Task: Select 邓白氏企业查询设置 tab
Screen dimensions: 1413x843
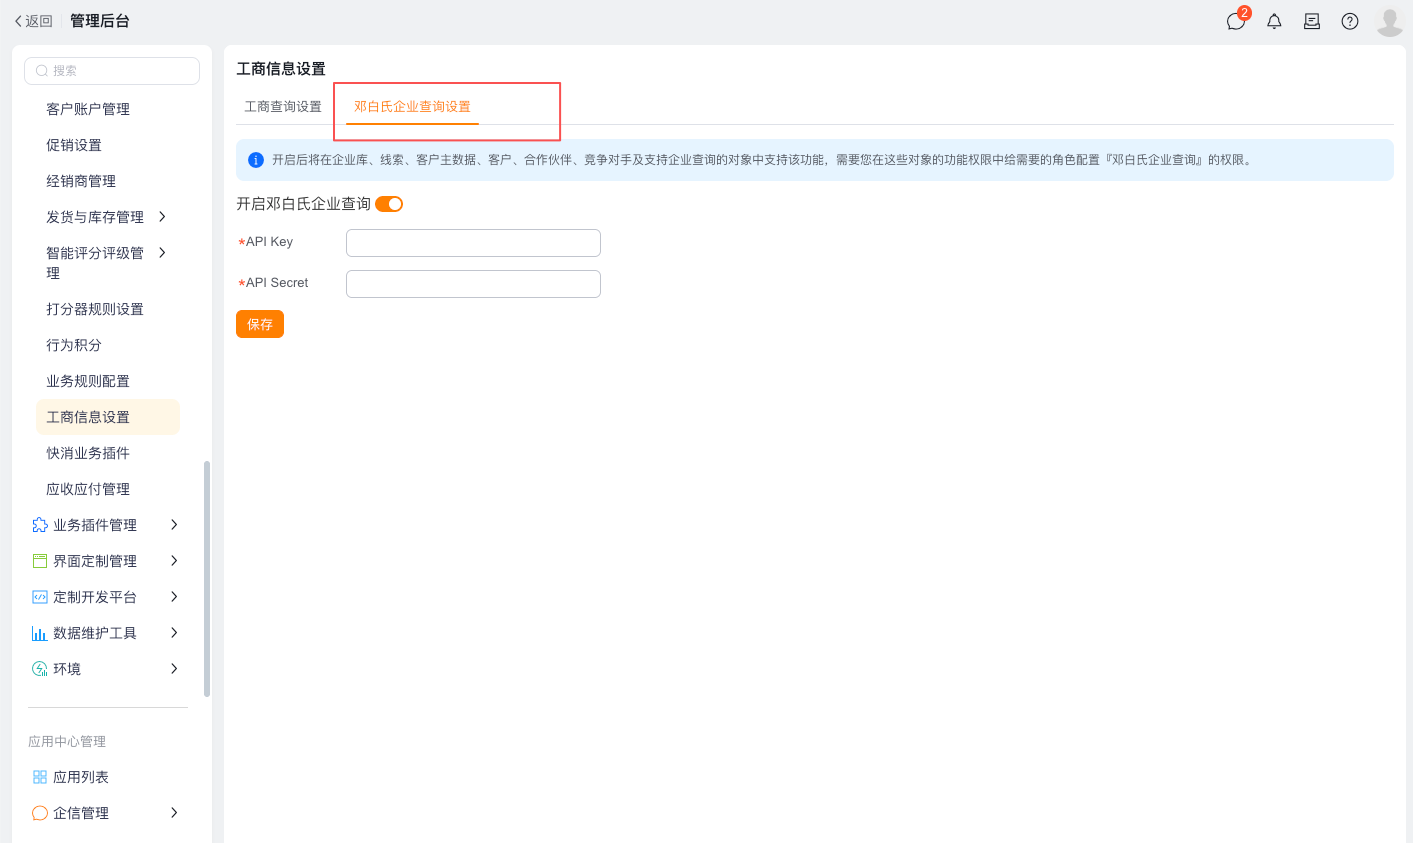Action: coord(412,107)
